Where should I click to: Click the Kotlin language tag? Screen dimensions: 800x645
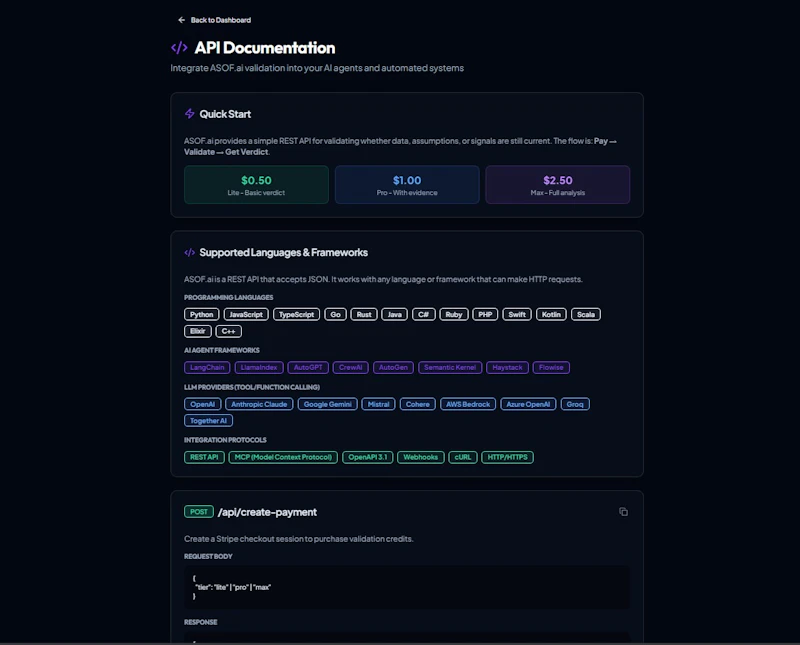pos(551,314)
